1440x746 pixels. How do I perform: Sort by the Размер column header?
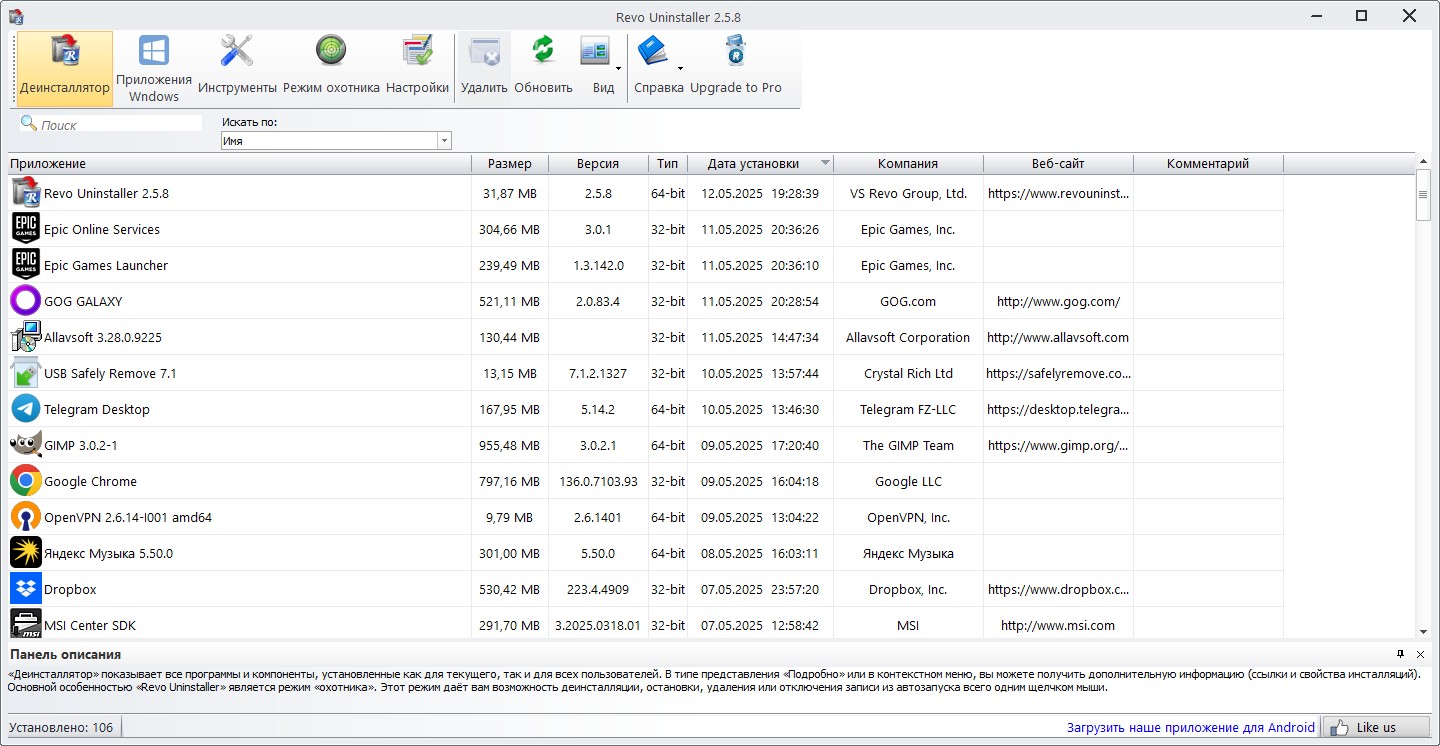click(510, 163)
